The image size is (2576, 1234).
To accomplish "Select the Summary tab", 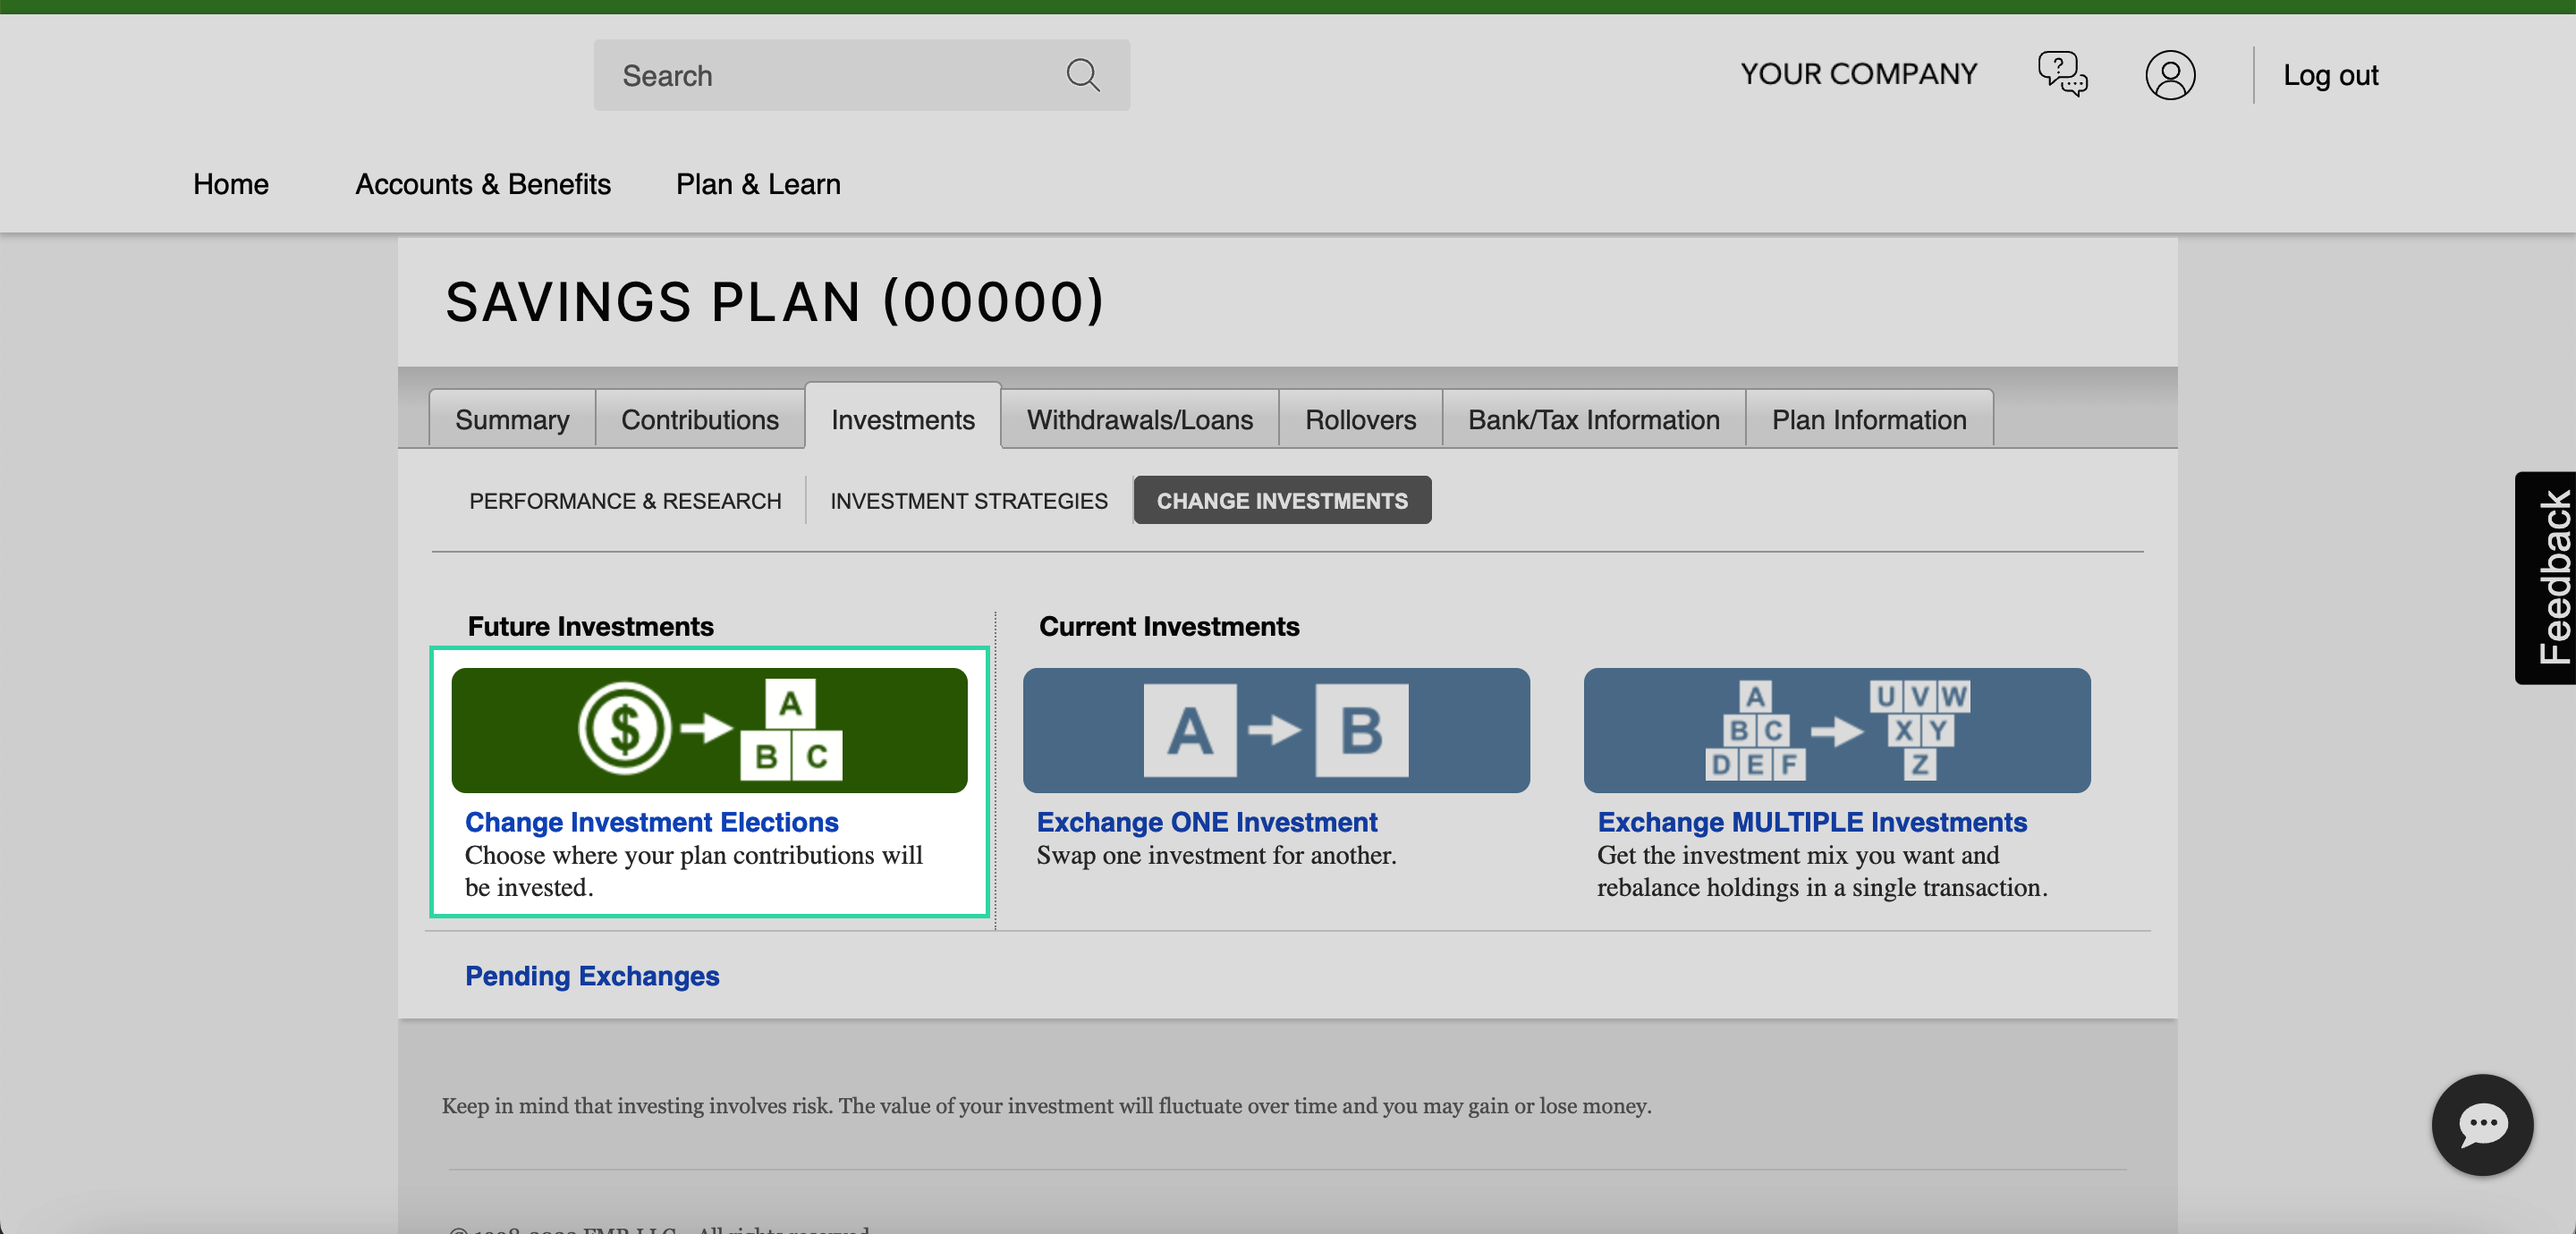I will (513, 419).
